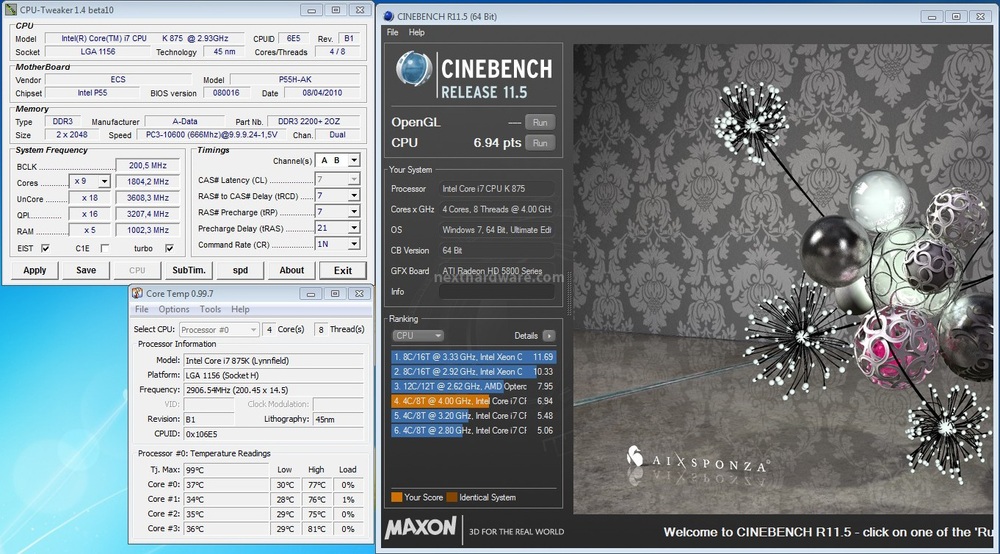Click the Core #3 36°C temperature field
This screenshot has width=1000, height=554.
[x=226, y=528]
